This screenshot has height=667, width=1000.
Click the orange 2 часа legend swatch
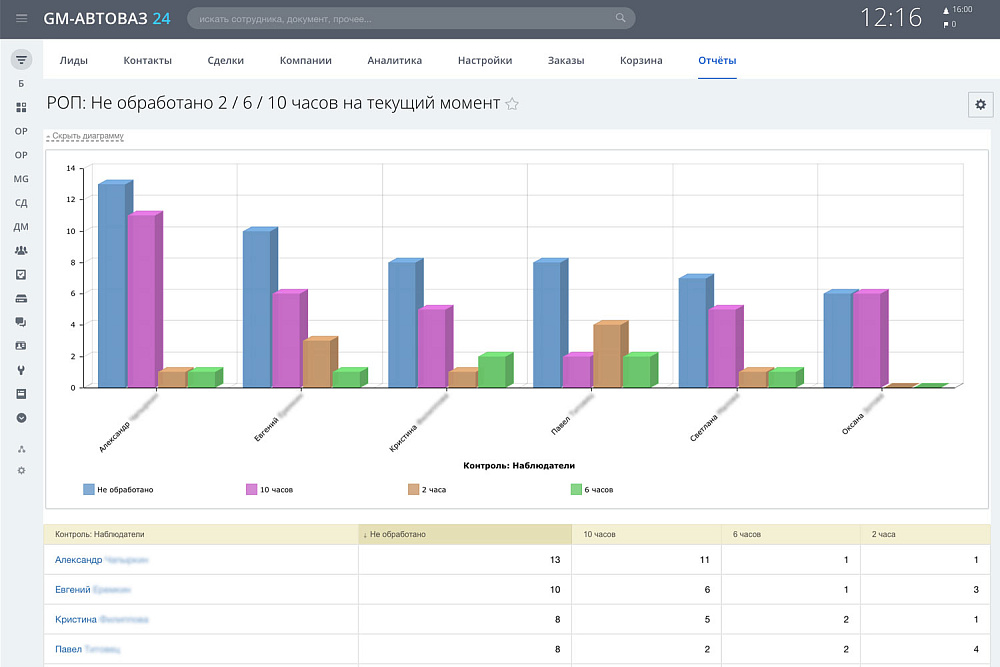[413, 489]
